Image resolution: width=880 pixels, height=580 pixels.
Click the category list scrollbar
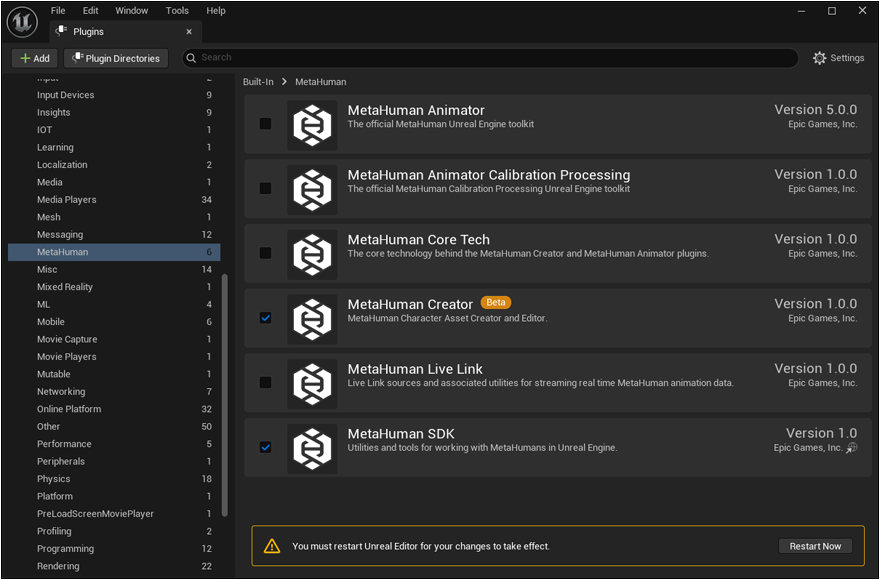(225, 395)
